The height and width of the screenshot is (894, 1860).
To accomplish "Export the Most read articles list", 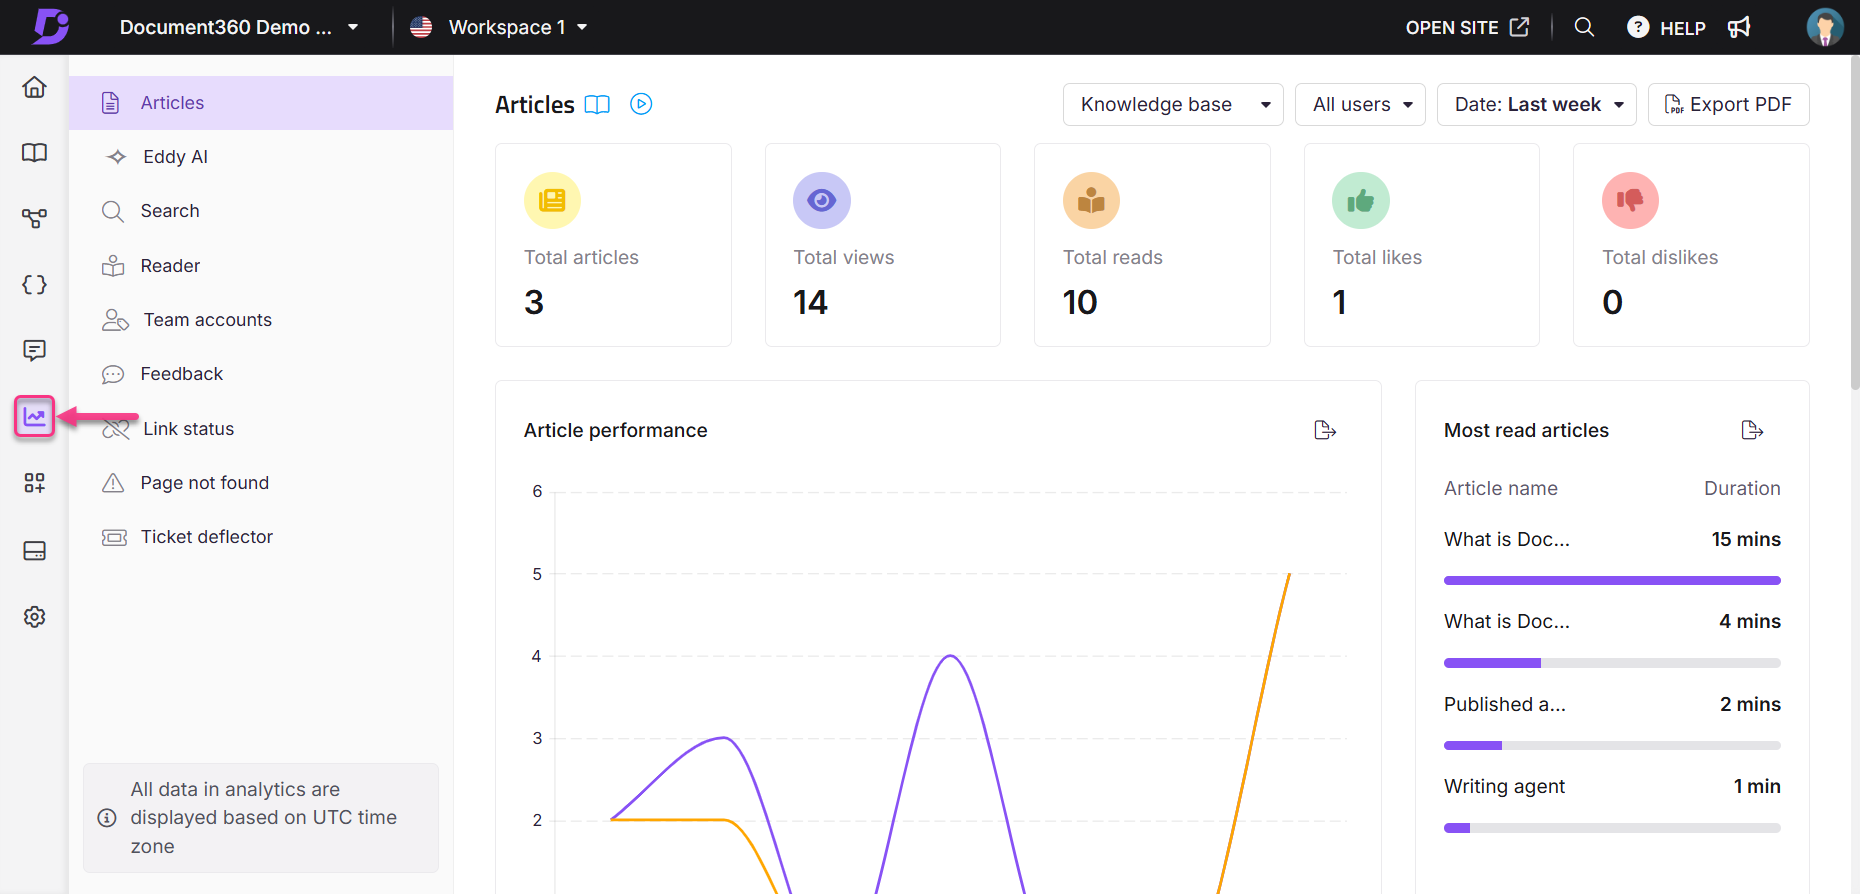I will tap(1752, 430).
